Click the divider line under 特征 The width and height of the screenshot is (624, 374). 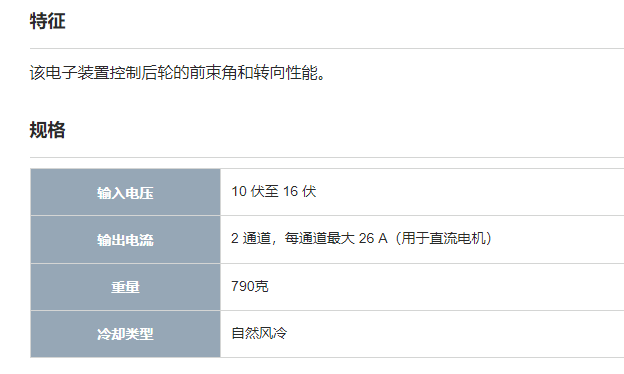click(327, 49)
